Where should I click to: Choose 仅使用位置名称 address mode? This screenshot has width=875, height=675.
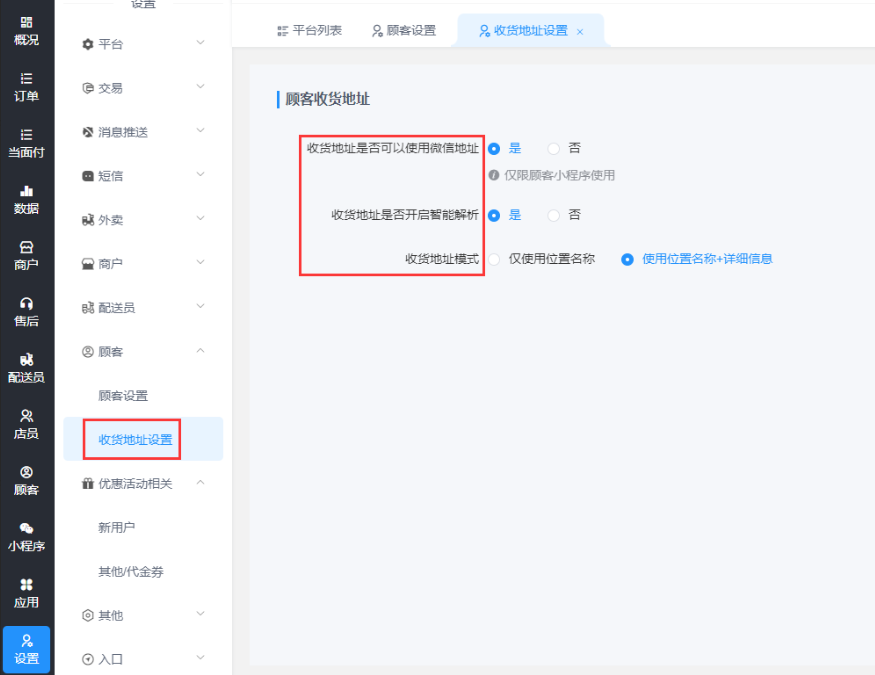494,259
